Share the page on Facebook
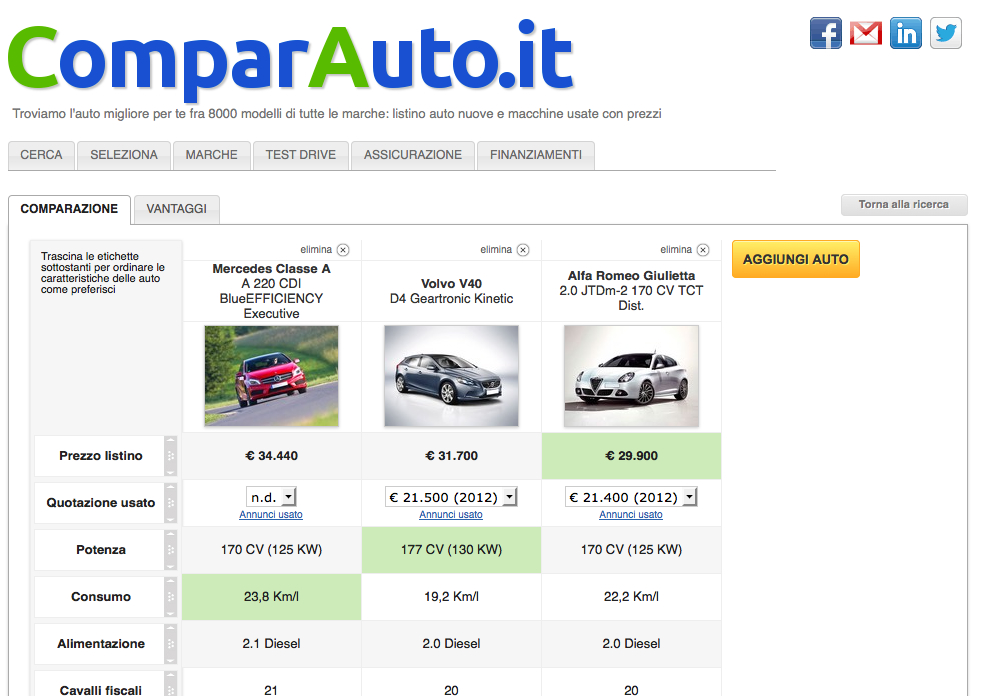Image resolution: width=986 pixels, height=696 pixels. [826, 33]
